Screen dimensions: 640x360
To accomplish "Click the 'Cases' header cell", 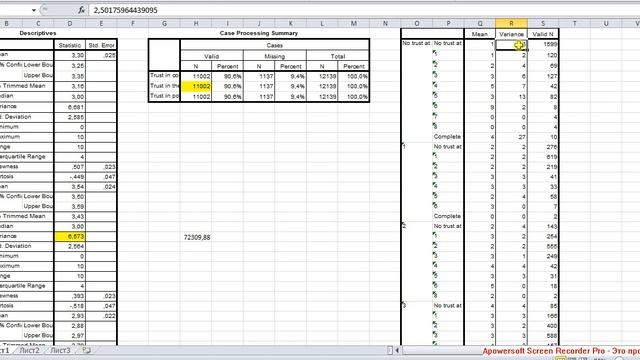I will tap(275, 45).
